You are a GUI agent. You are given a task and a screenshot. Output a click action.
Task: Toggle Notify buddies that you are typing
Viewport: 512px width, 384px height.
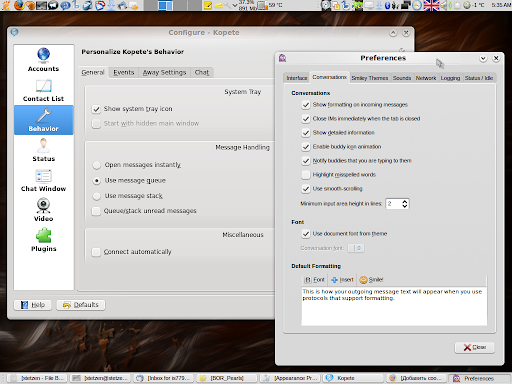click(x=306, y=161)
